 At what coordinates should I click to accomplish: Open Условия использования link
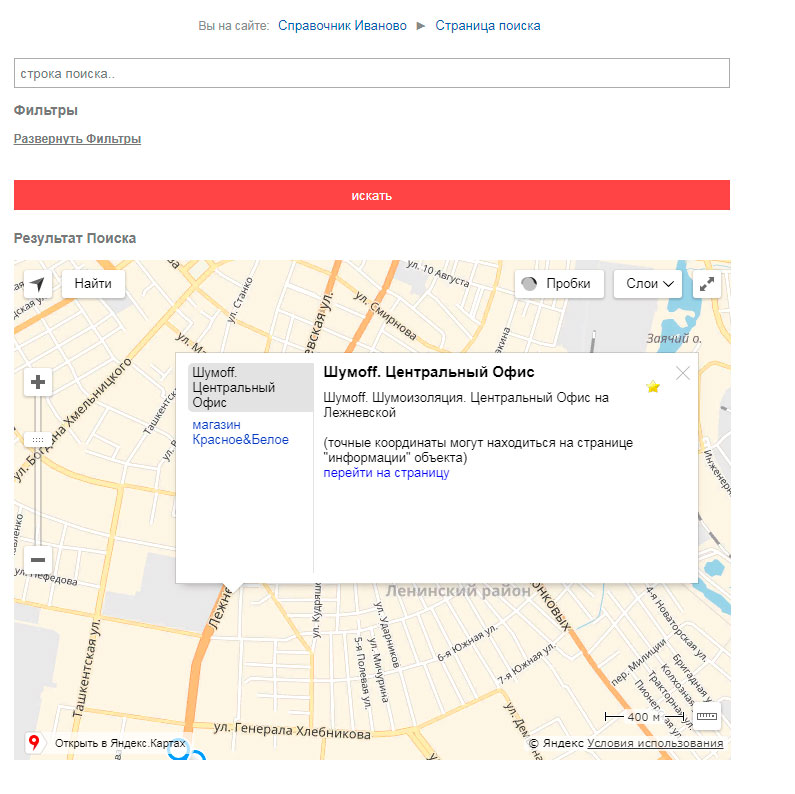(x=655, y=743)
